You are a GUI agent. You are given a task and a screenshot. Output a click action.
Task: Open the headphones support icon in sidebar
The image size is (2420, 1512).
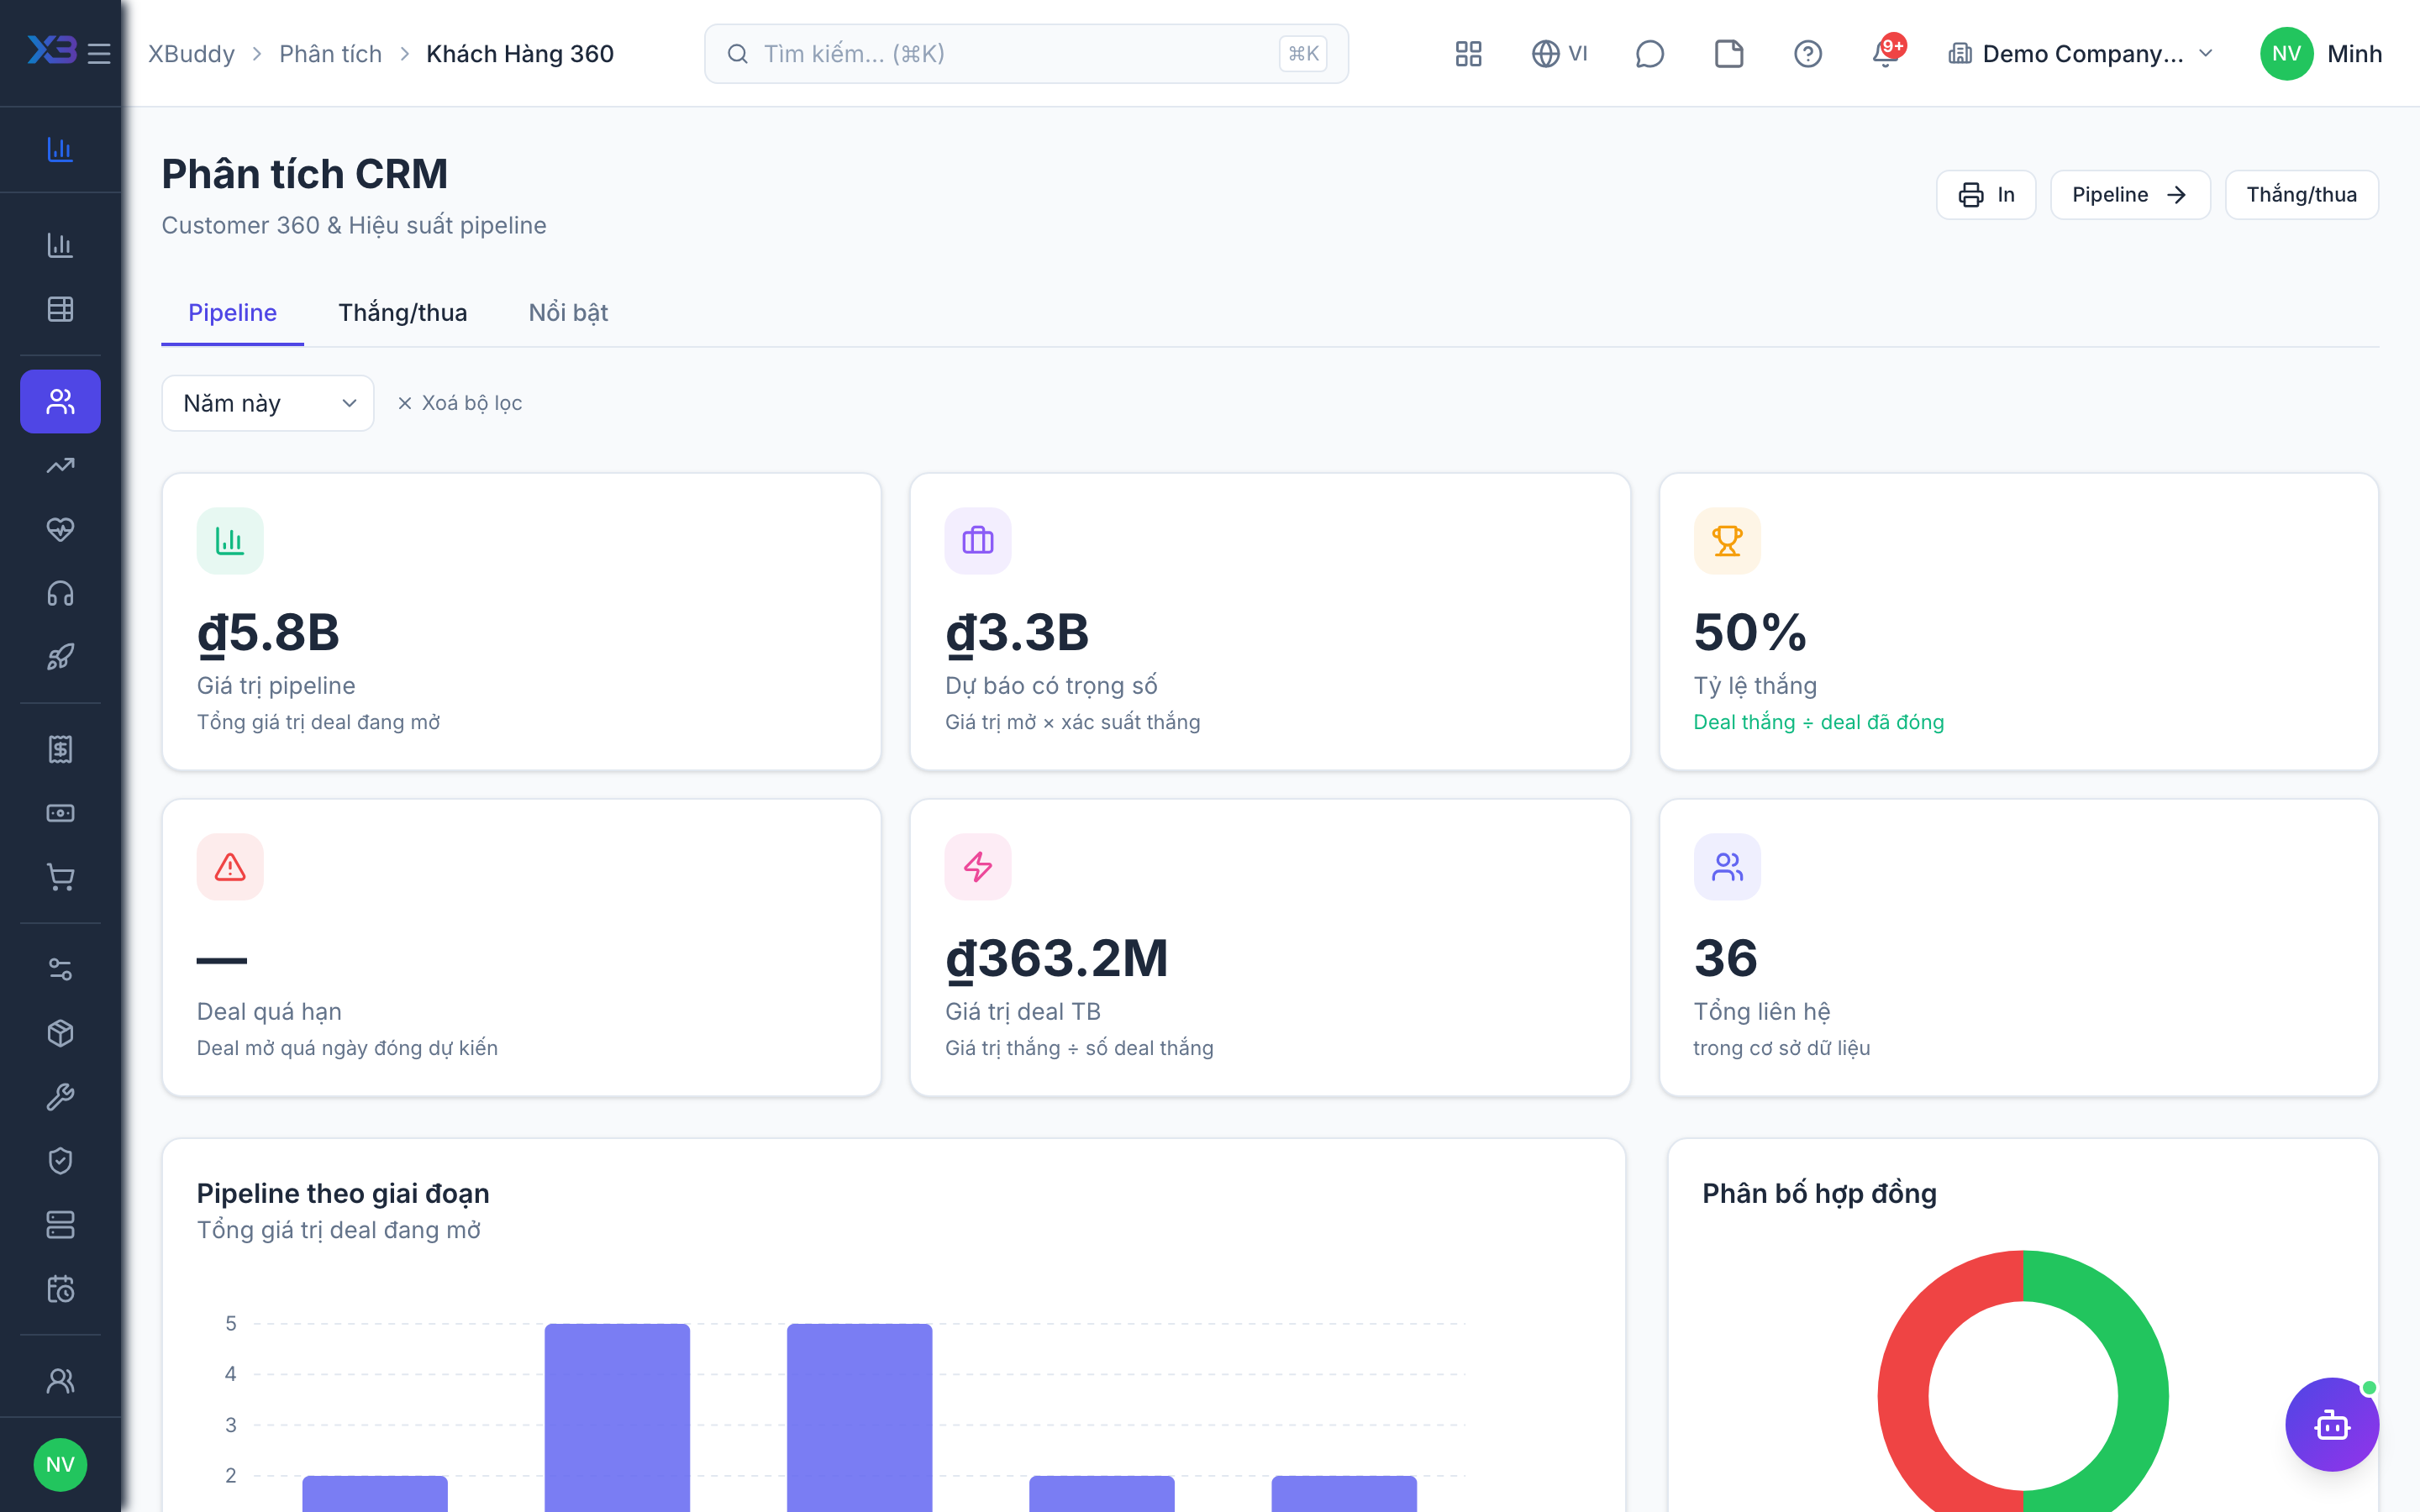point(60,594)
